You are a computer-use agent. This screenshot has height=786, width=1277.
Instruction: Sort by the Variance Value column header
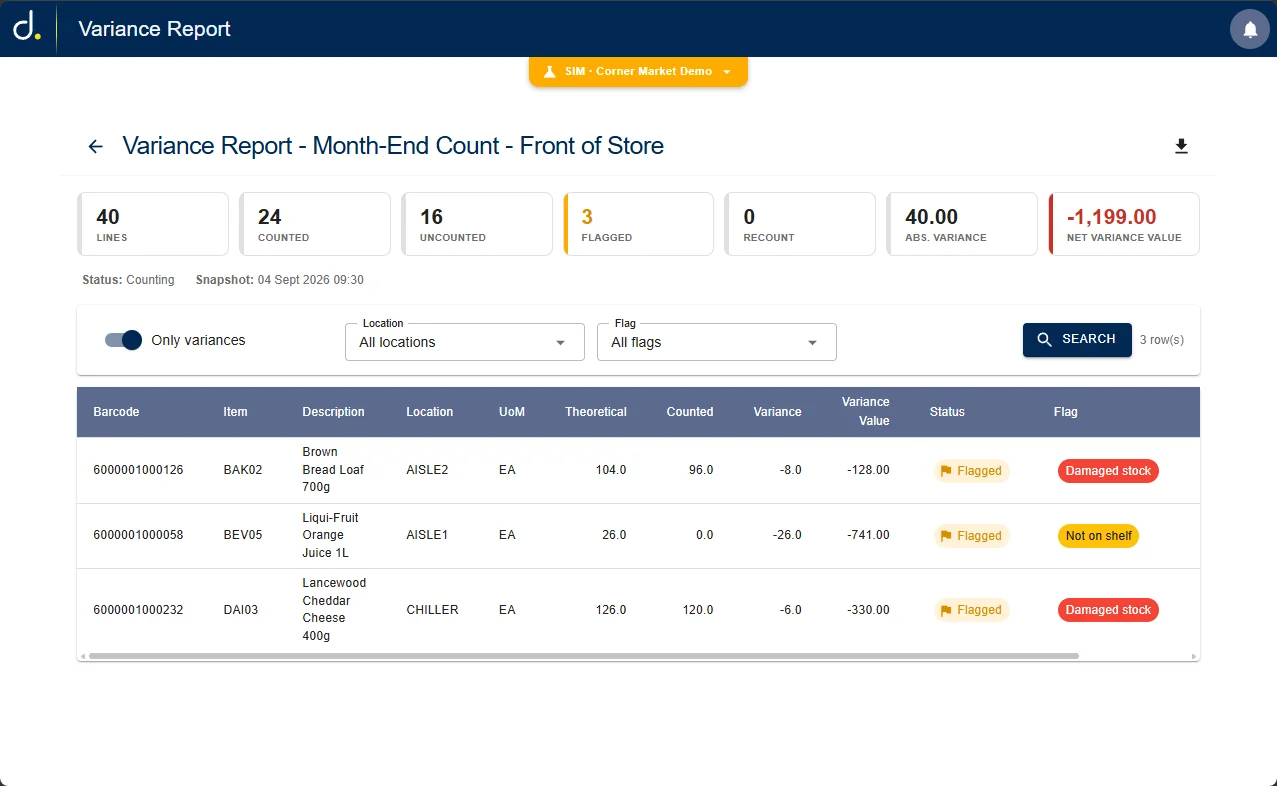pos(865,411)
